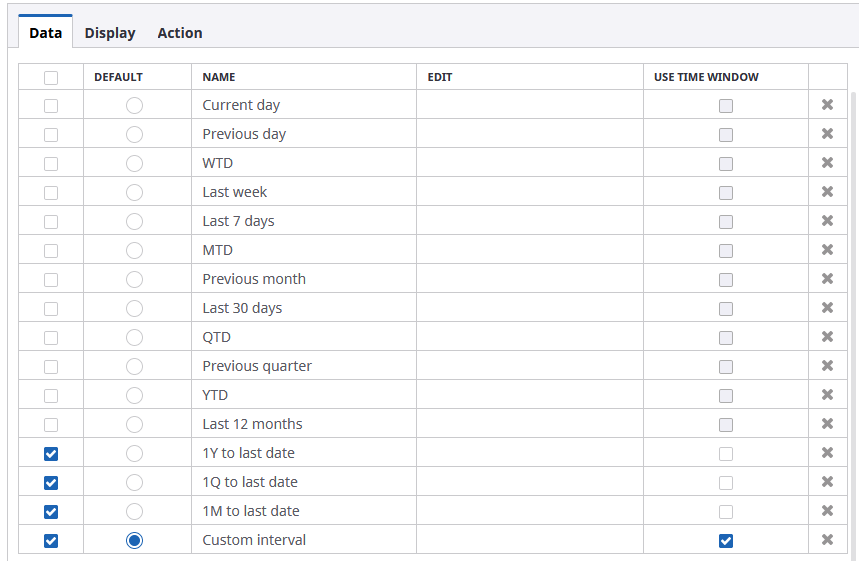This screenshot has height=561, width=859.
Task: Click the vertical scrollbar on the right
Action: pos(853,300)
